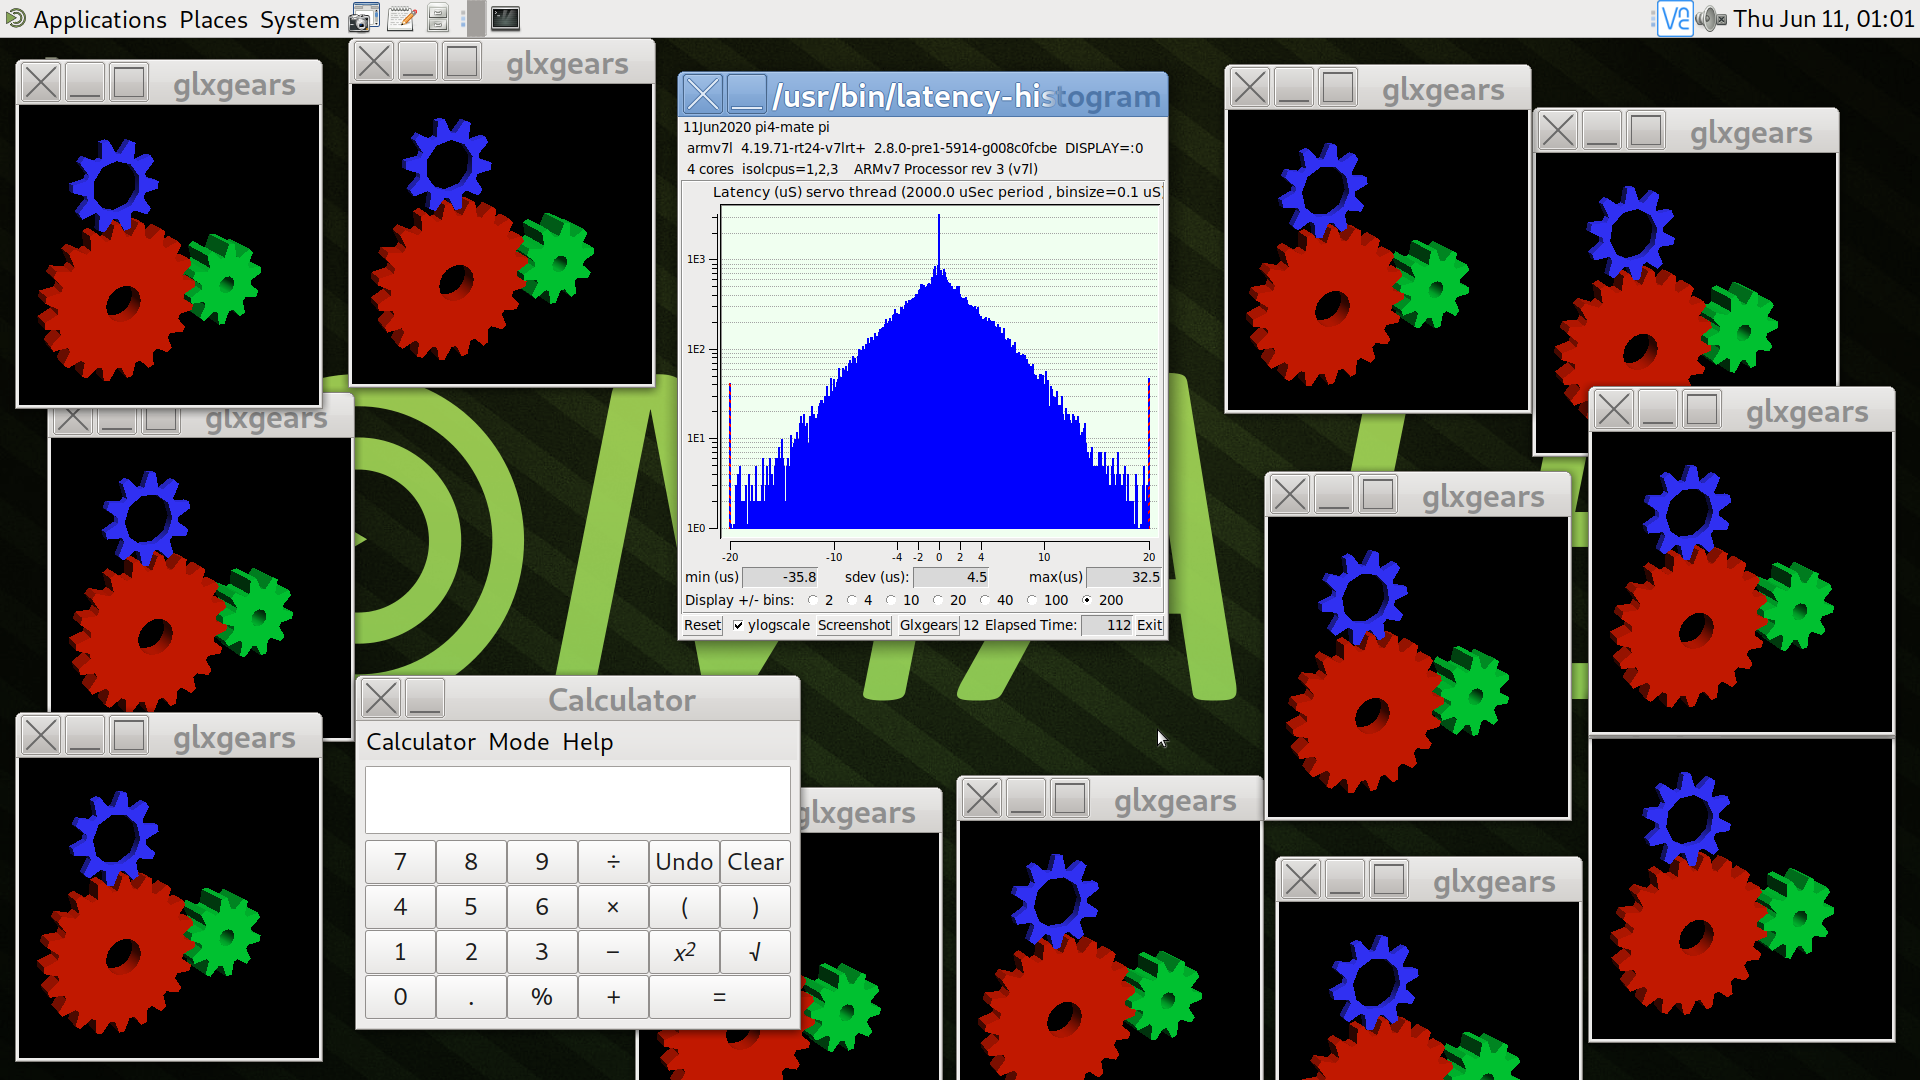Select the 10 bins display radio
Image resolution: width=1920 pixels, height=1080 pixels.
pos(890,600)
